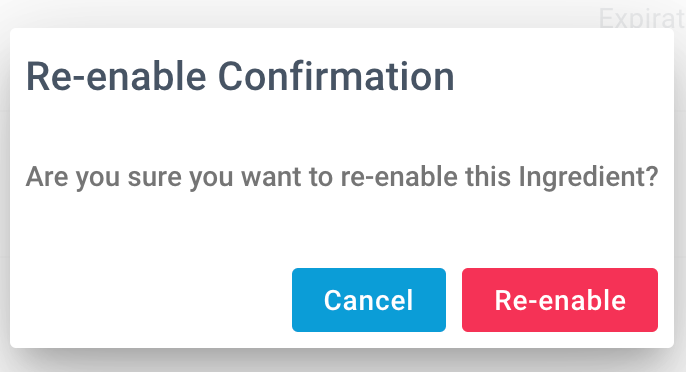Click the blue Cancel button
Image resolution: width=686 pixels, height=372 pixels.
click(x=369, y=300)
